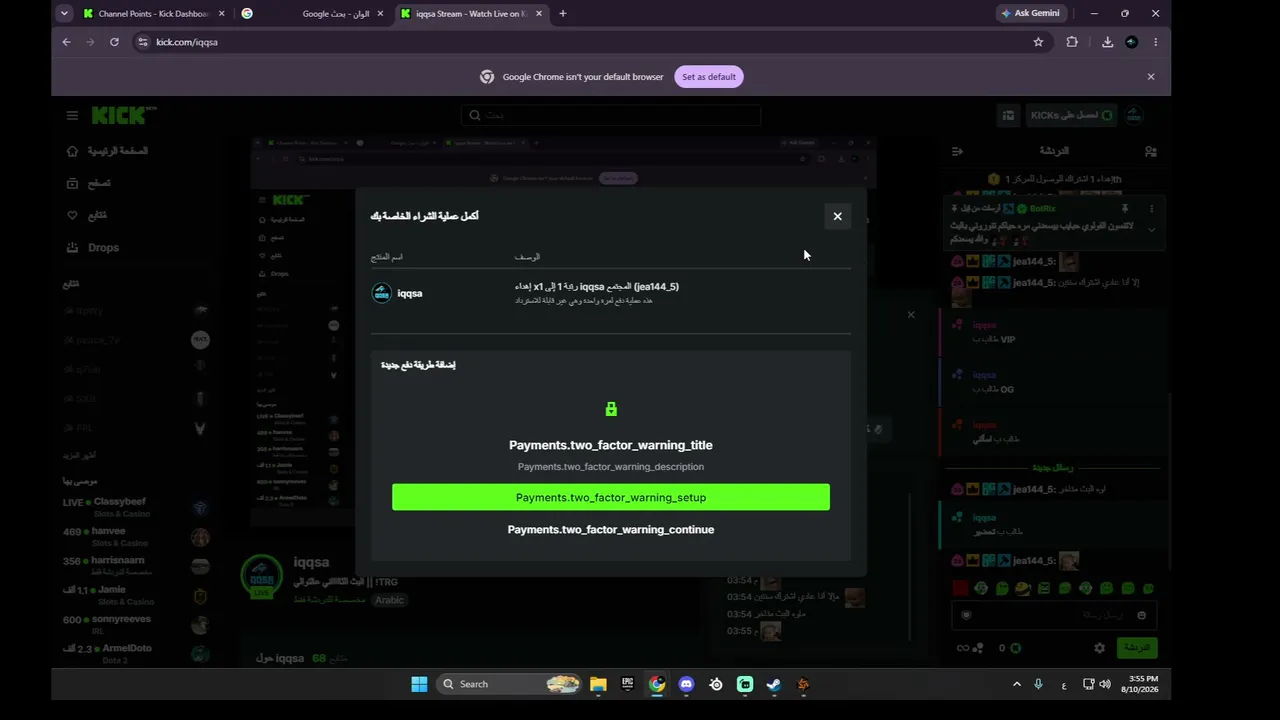
Task: Open the Kick hamburger sidebar menu
Action: point(72,115)
